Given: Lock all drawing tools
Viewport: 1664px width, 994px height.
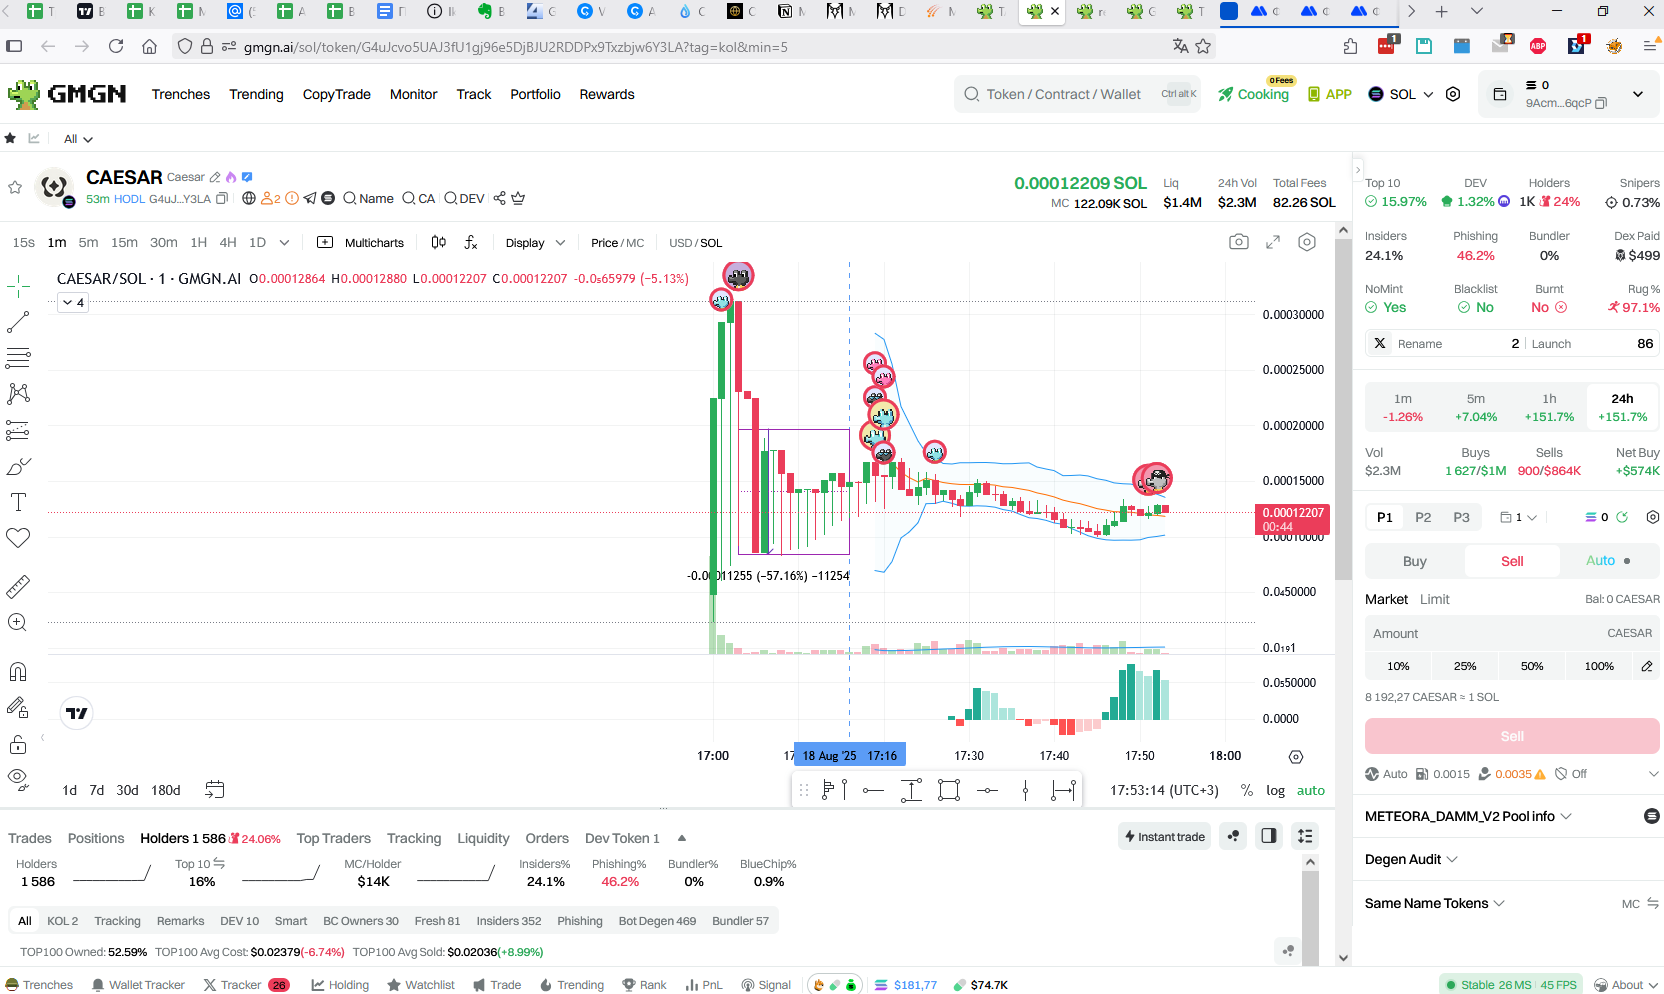Looking at the screenshot, I should pyautogui.click(x=18, y=744).
